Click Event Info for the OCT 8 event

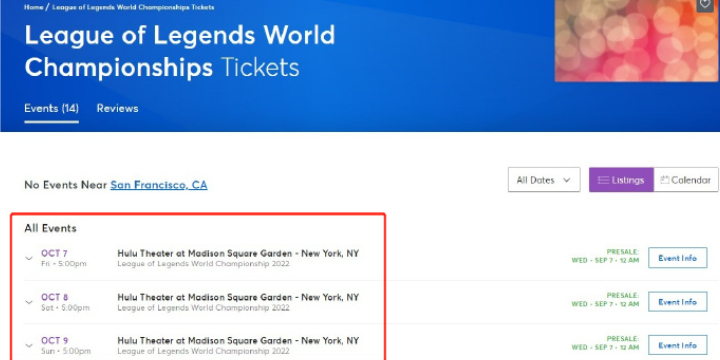tap(678, 302)
